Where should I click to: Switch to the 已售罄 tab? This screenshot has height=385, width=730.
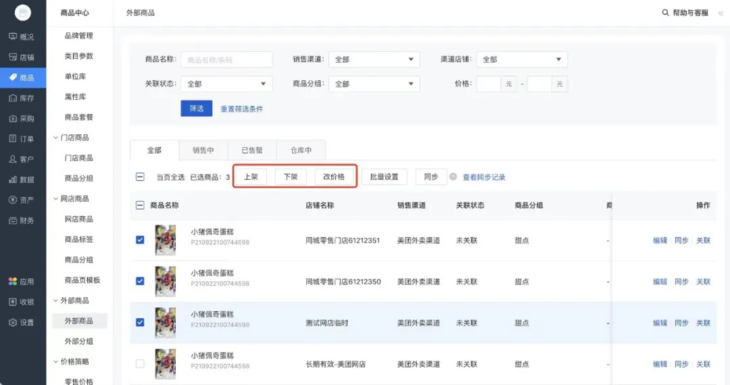[252, 150]
